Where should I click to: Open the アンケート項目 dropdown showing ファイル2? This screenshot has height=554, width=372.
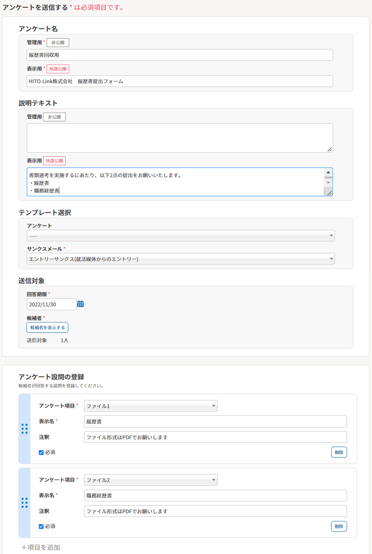pyautogui.click(x=151, y=480)
